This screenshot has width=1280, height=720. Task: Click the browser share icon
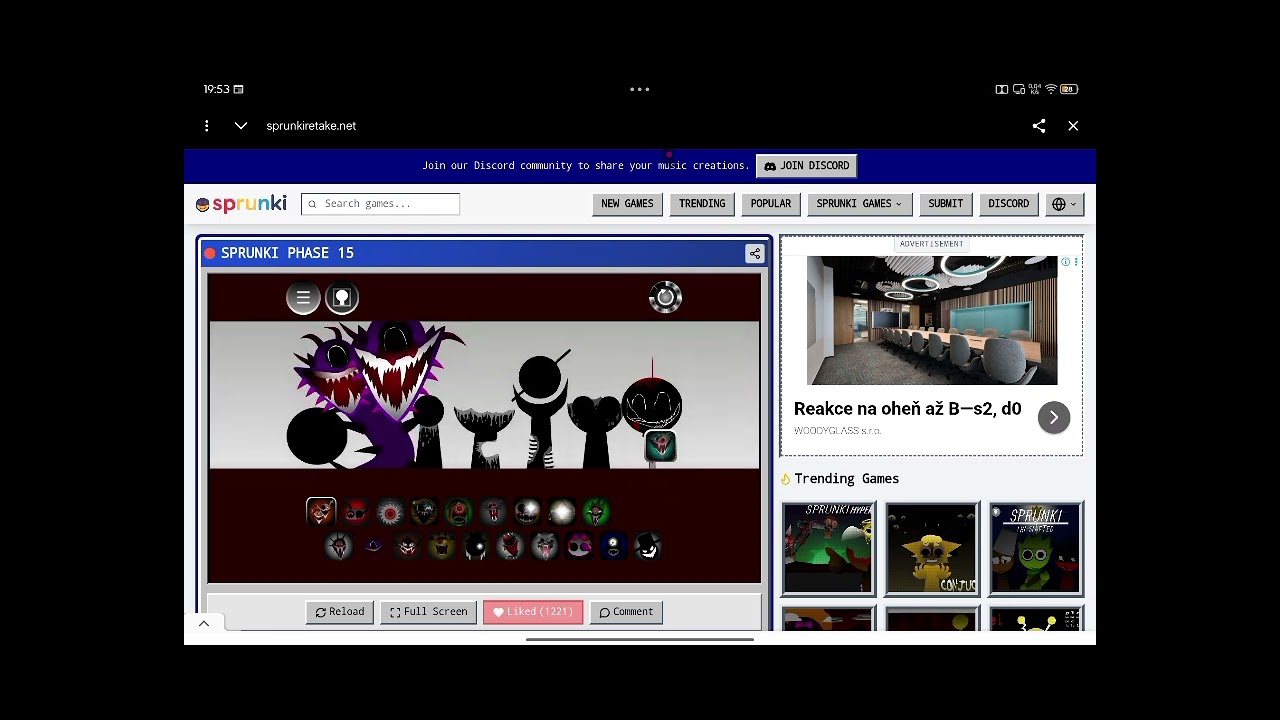pyautogui.click(x=1039, y=126)
